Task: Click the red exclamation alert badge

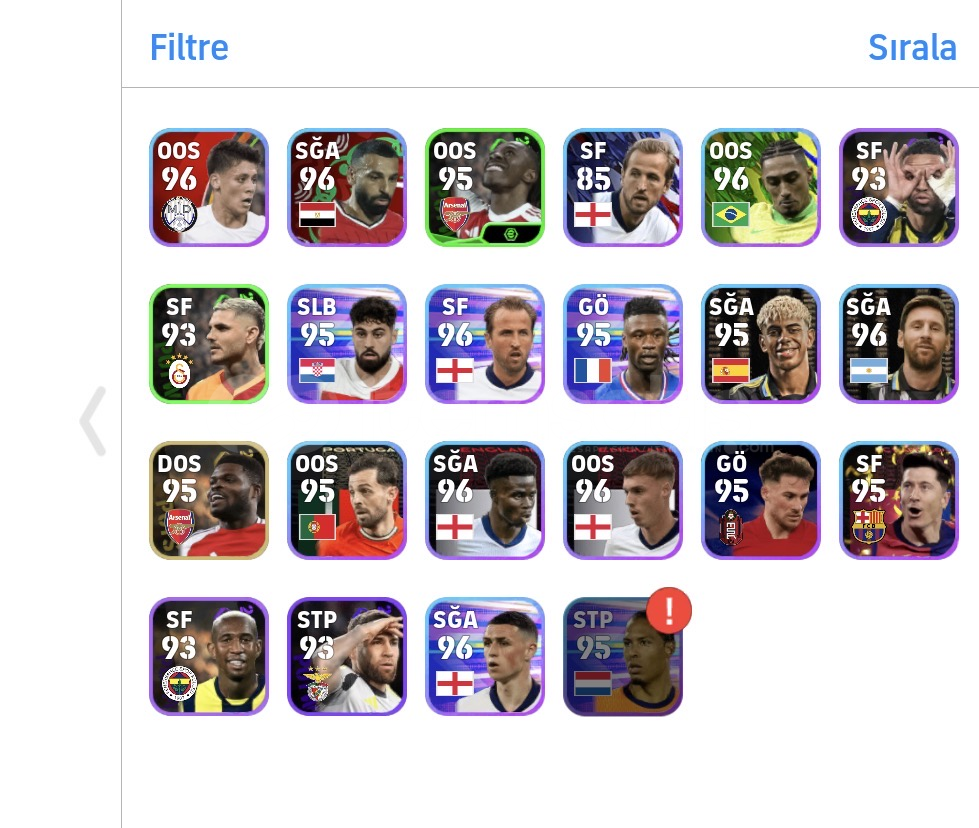Action: pyautogui.click(x=669, y=611)
